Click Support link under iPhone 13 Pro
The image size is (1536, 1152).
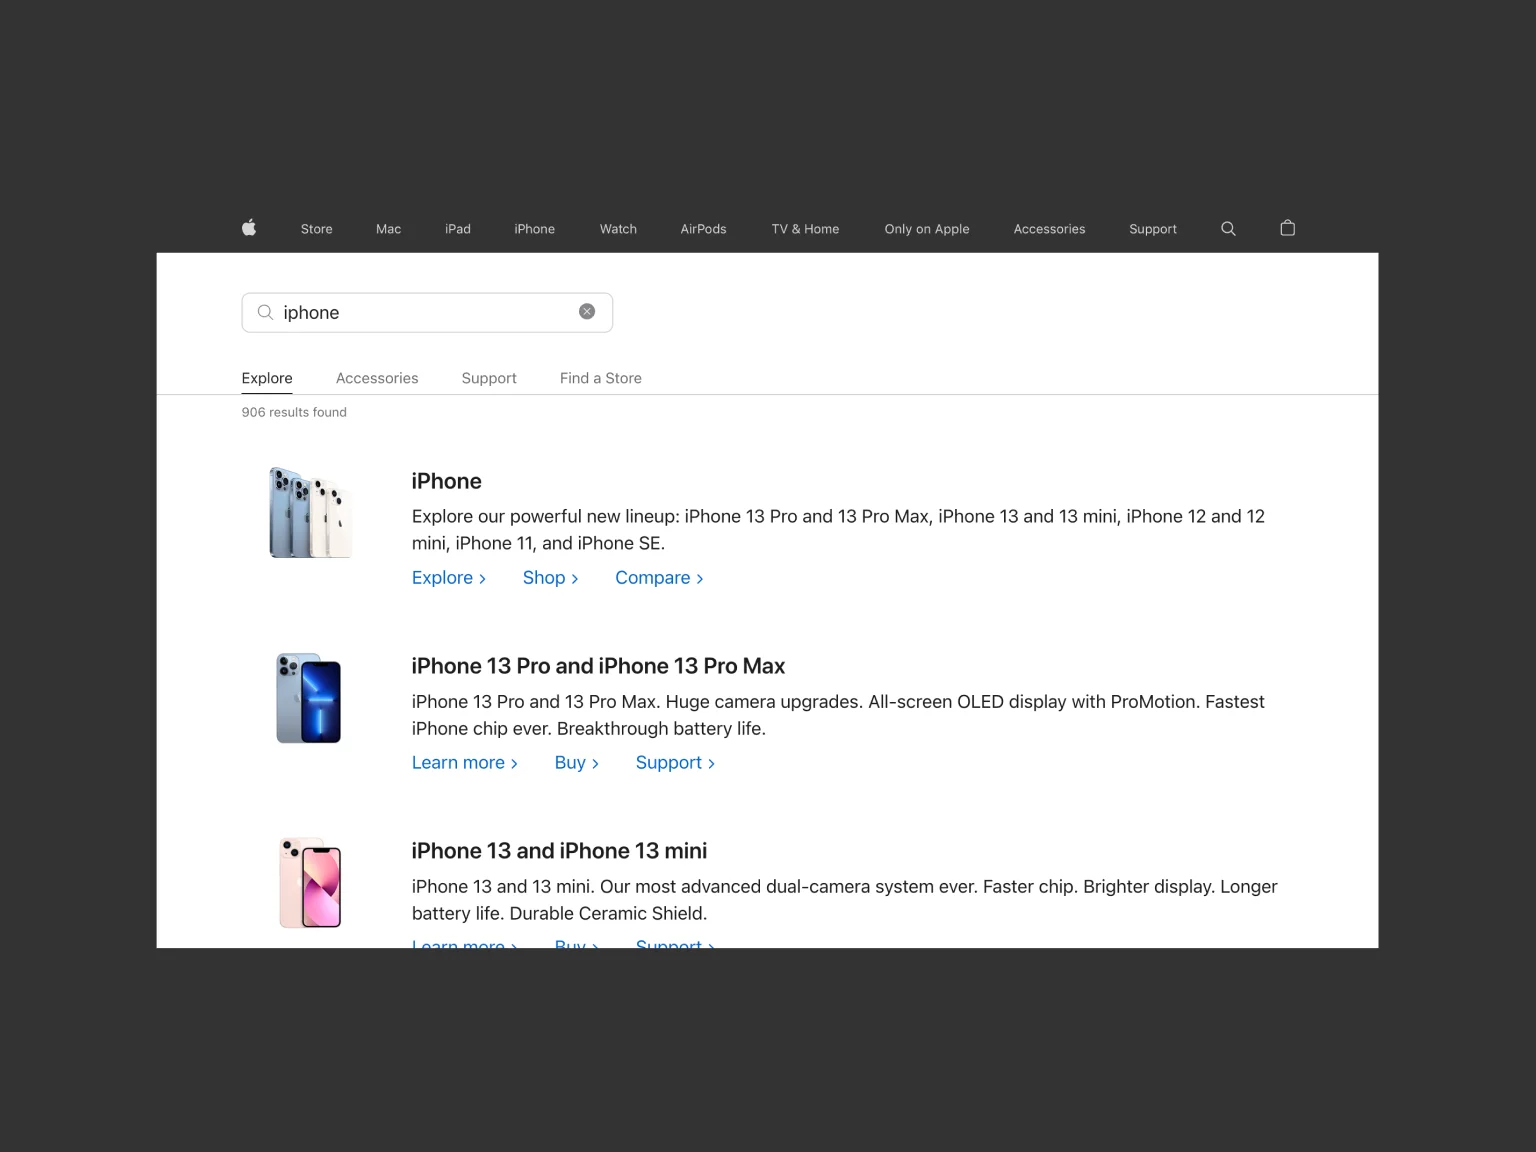(675, 763)
